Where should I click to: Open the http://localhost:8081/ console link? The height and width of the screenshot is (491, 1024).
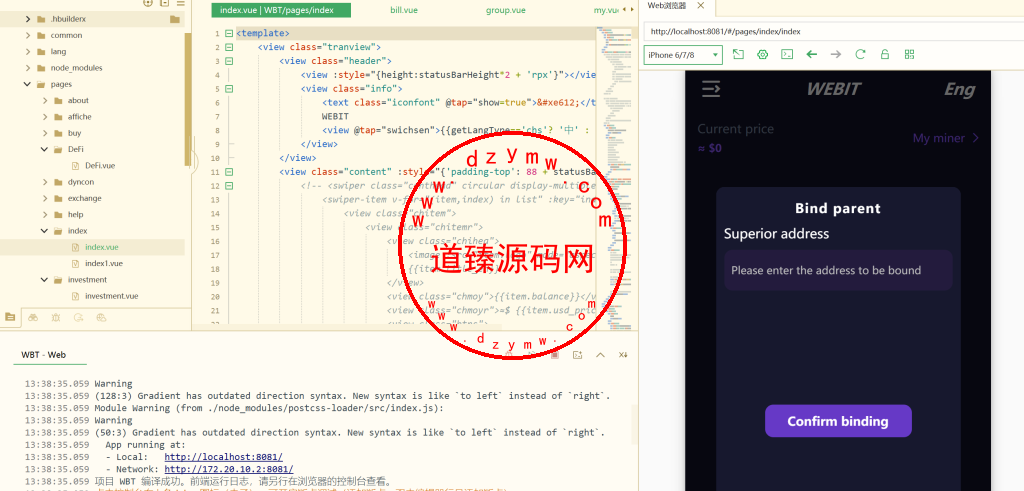(223, 457)
